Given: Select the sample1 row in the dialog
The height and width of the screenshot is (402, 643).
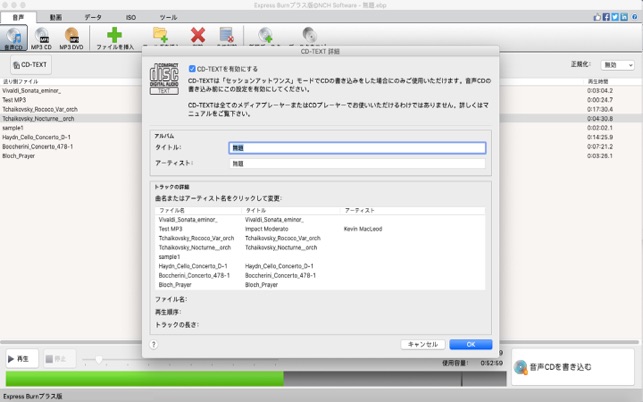Looking at the screenshot, I should (320, 257).
